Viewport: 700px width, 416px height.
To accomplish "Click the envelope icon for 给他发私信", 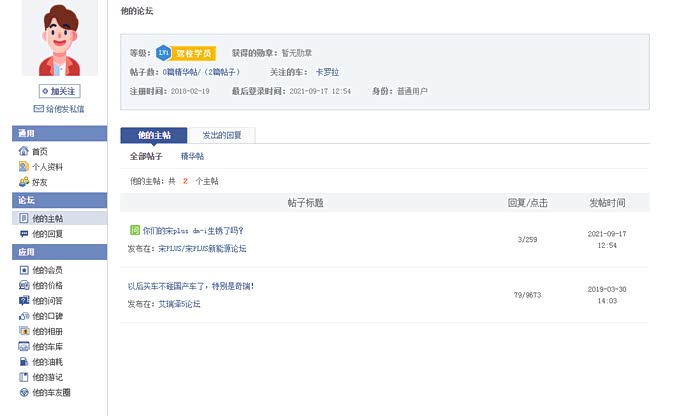I will (x=39, y=108).
